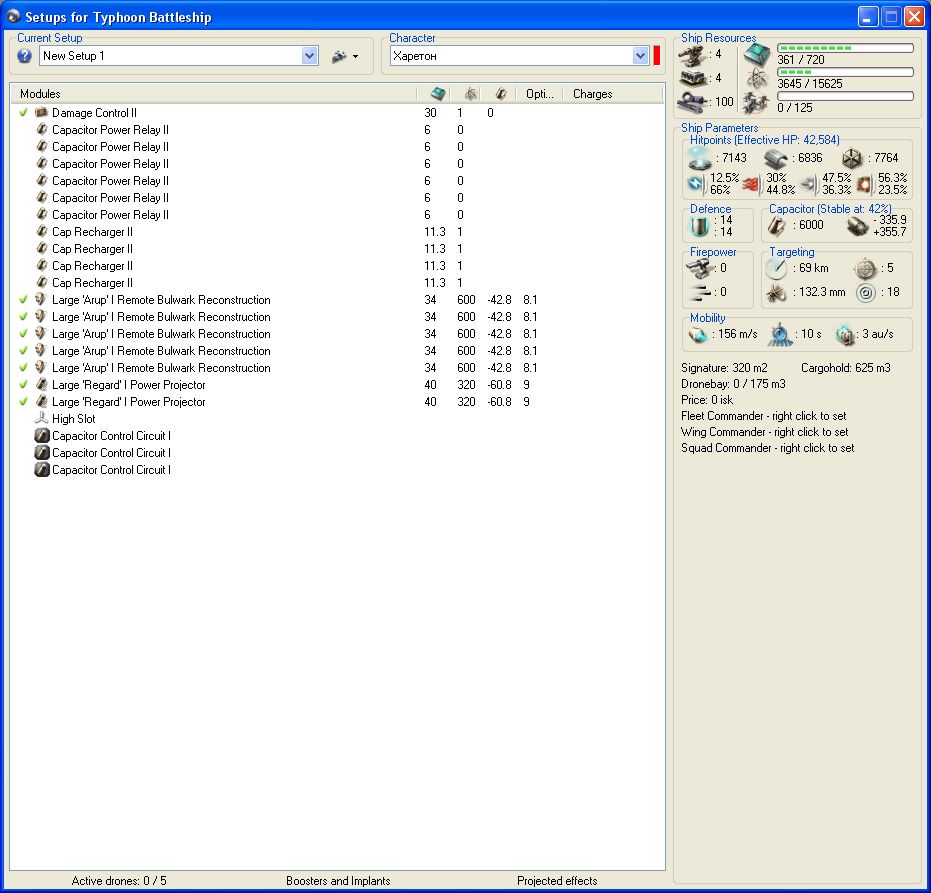Open the ship setup tools icon menu
Image resolution: width=931 pixels, height=893 pixels.
345,56
